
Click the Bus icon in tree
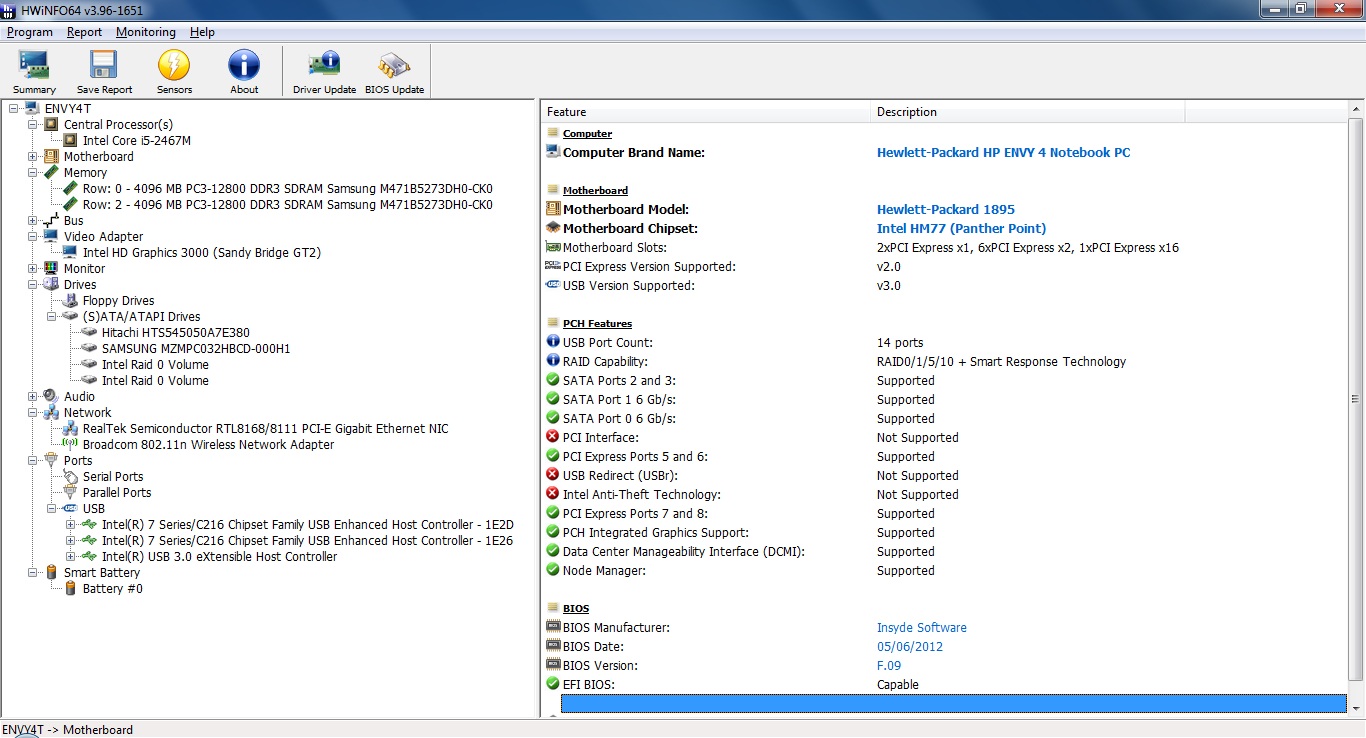click(x=51, y=220)
